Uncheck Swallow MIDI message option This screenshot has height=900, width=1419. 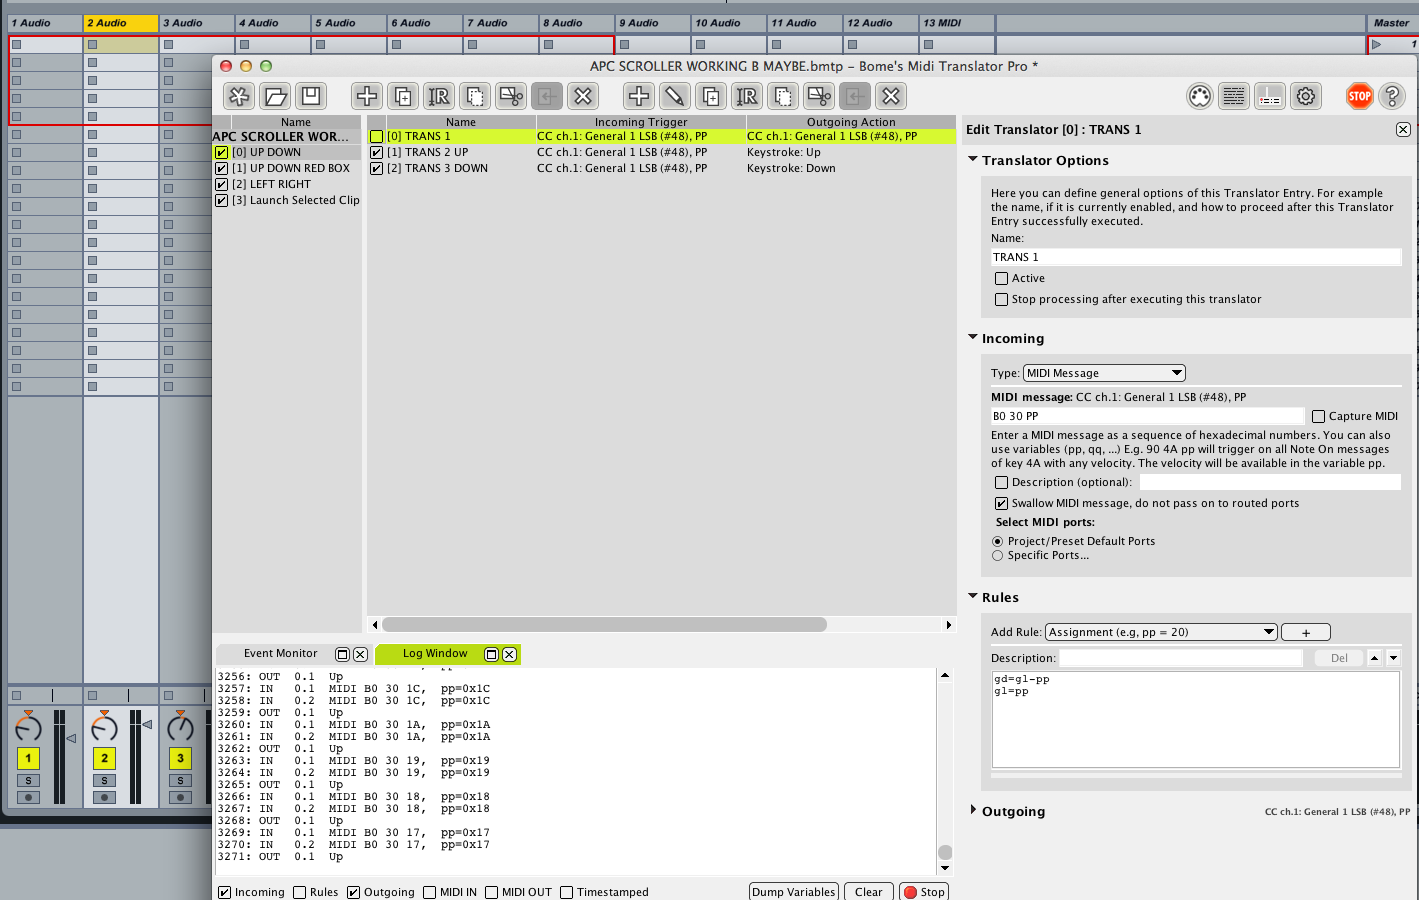pos(1001,503)
